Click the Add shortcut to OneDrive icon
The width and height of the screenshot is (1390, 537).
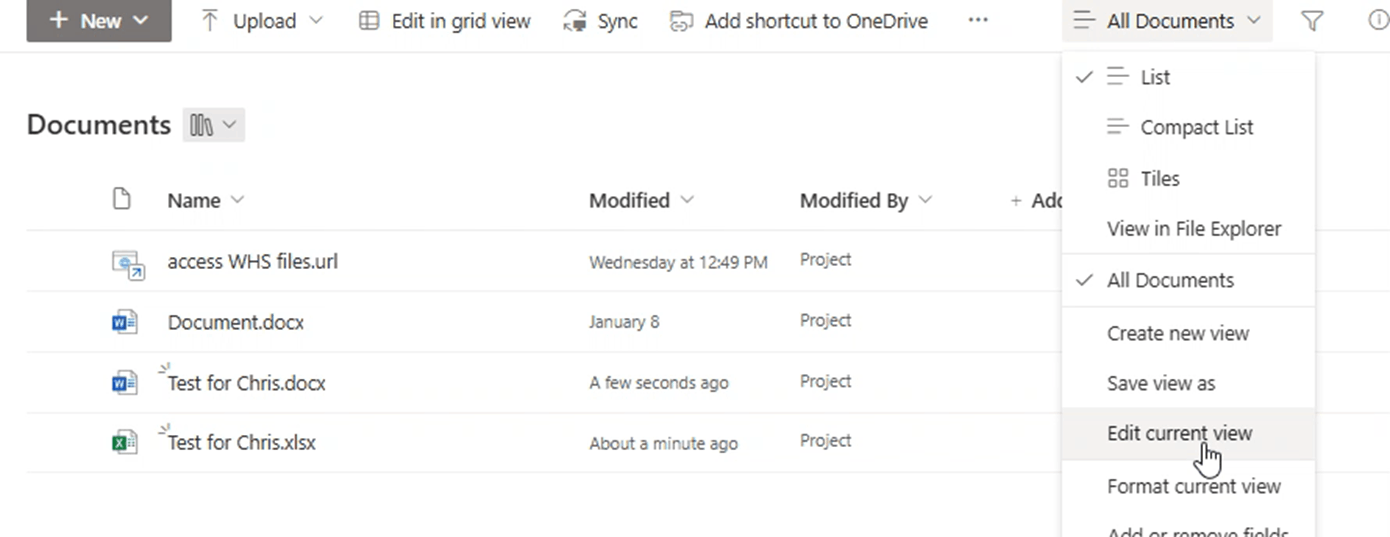pyautogui.click(x=681, y=21)
